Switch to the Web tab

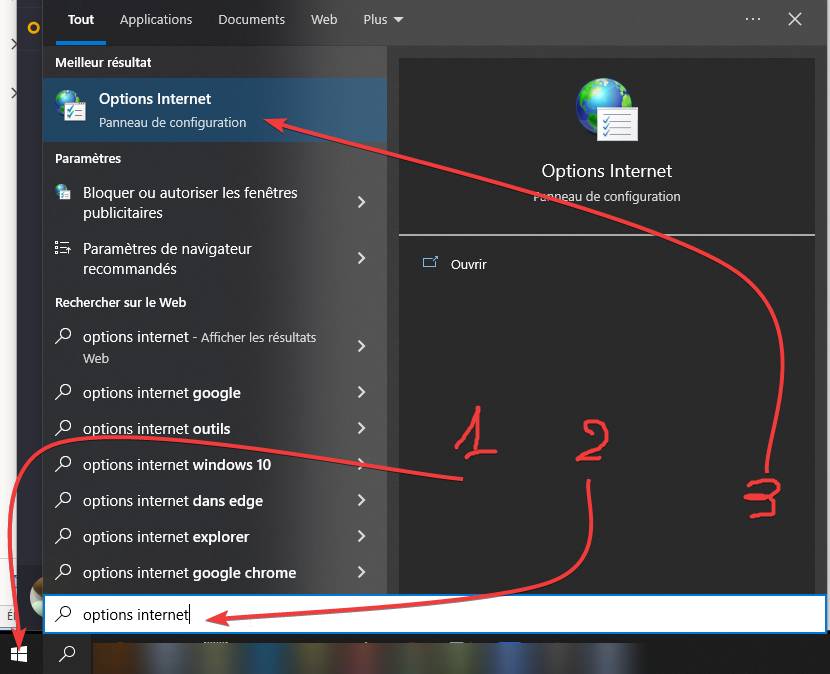pos(324,20)
